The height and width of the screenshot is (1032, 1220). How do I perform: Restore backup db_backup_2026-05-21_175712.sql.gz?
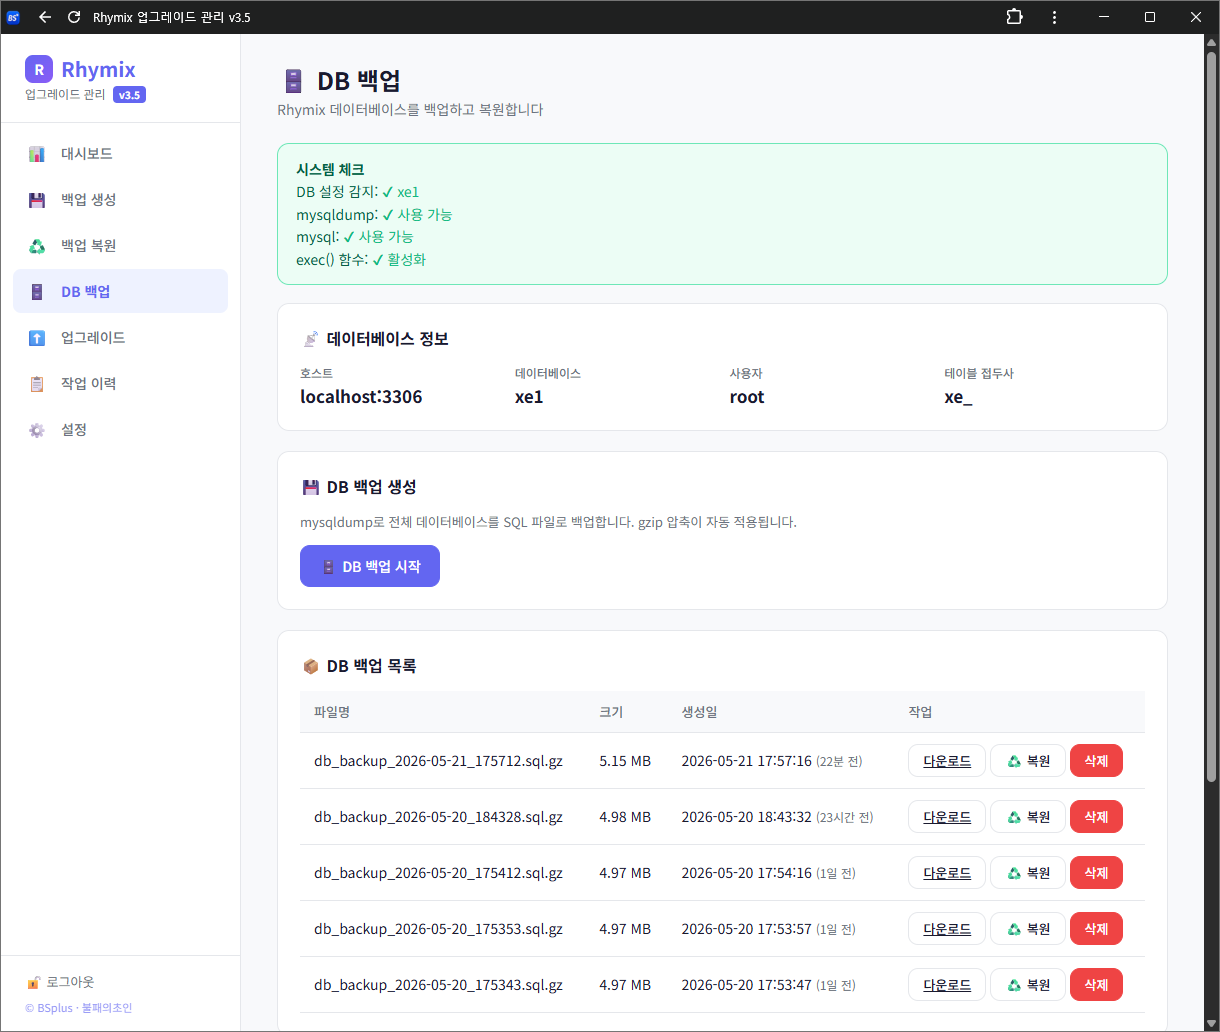[x=1028, y=761]
